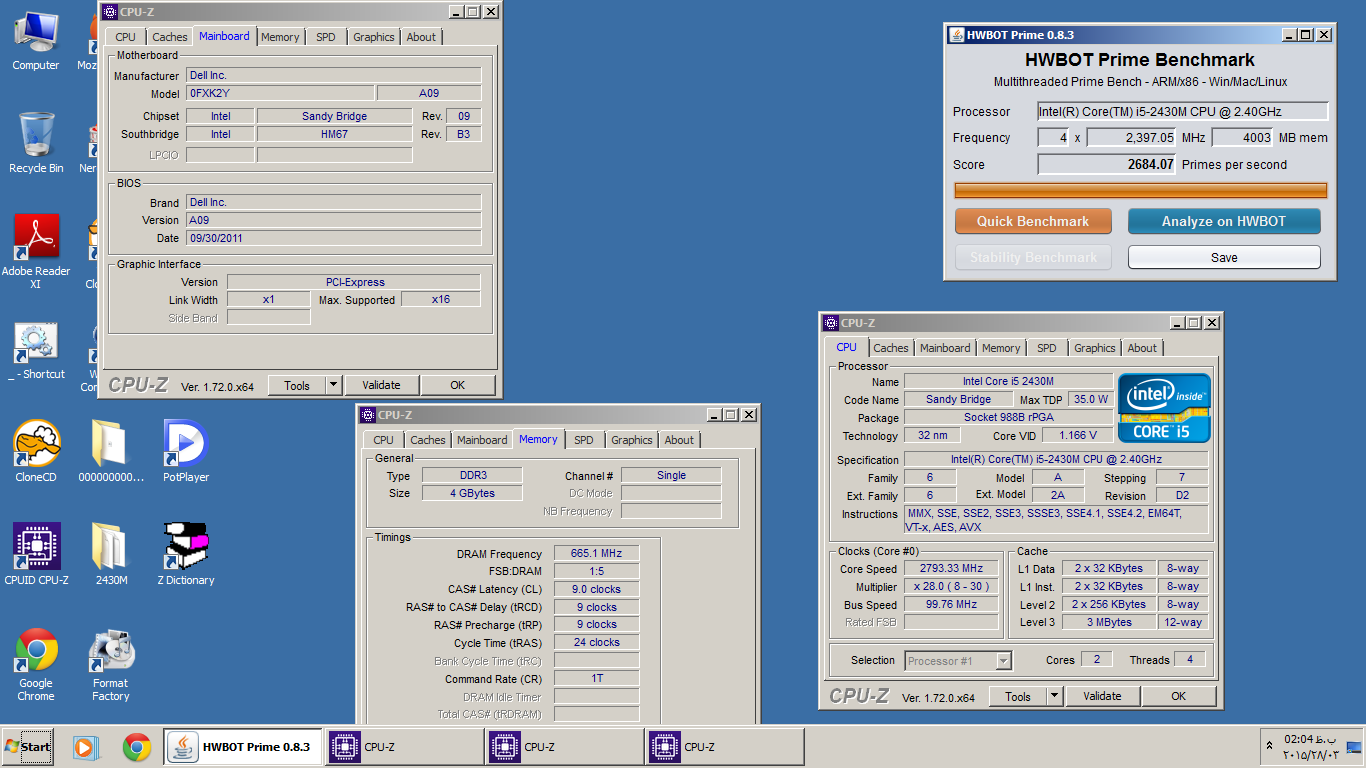The height and width of the screenshot is (768, 1366).
Task: Open Google Chrome desktop shortcut
Action: coord(36,664)
